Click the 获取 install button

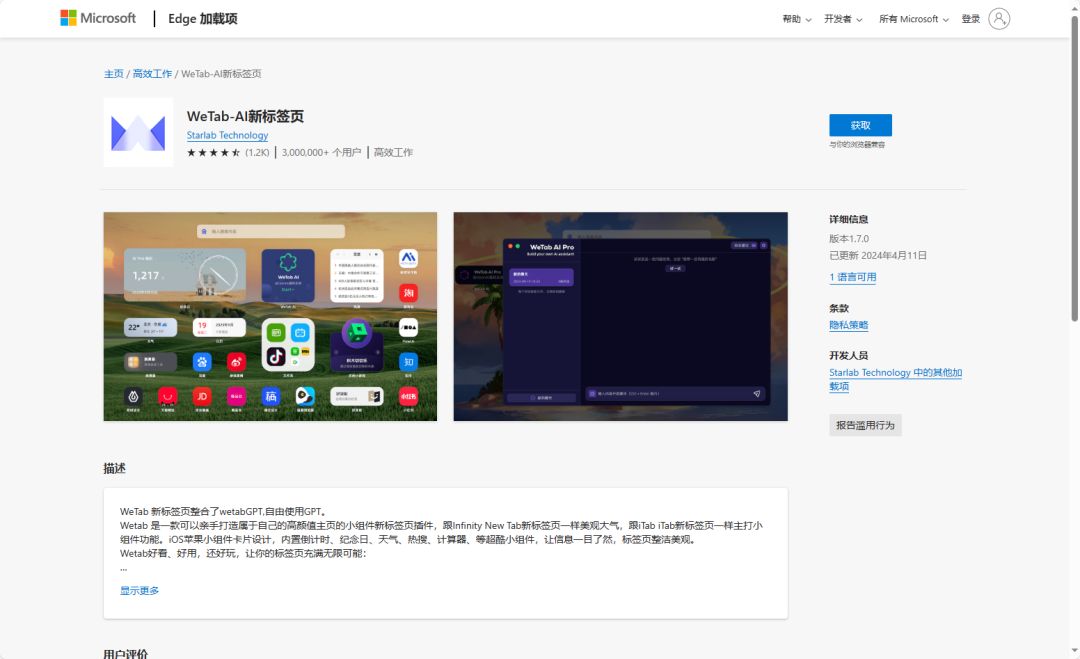click(860, 125)
